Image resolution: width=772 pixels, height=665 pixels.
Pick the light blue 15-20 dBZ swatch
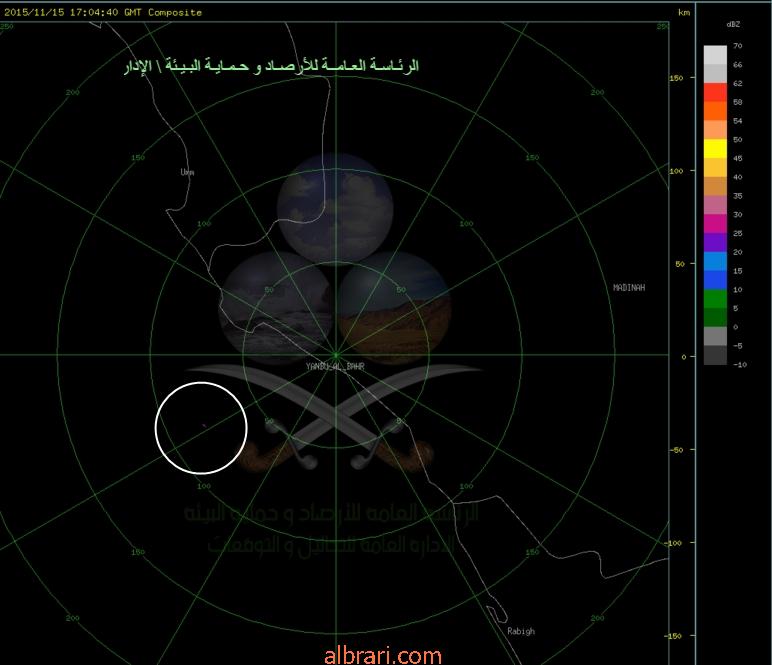pyautogui.click(x=715, y=261)
